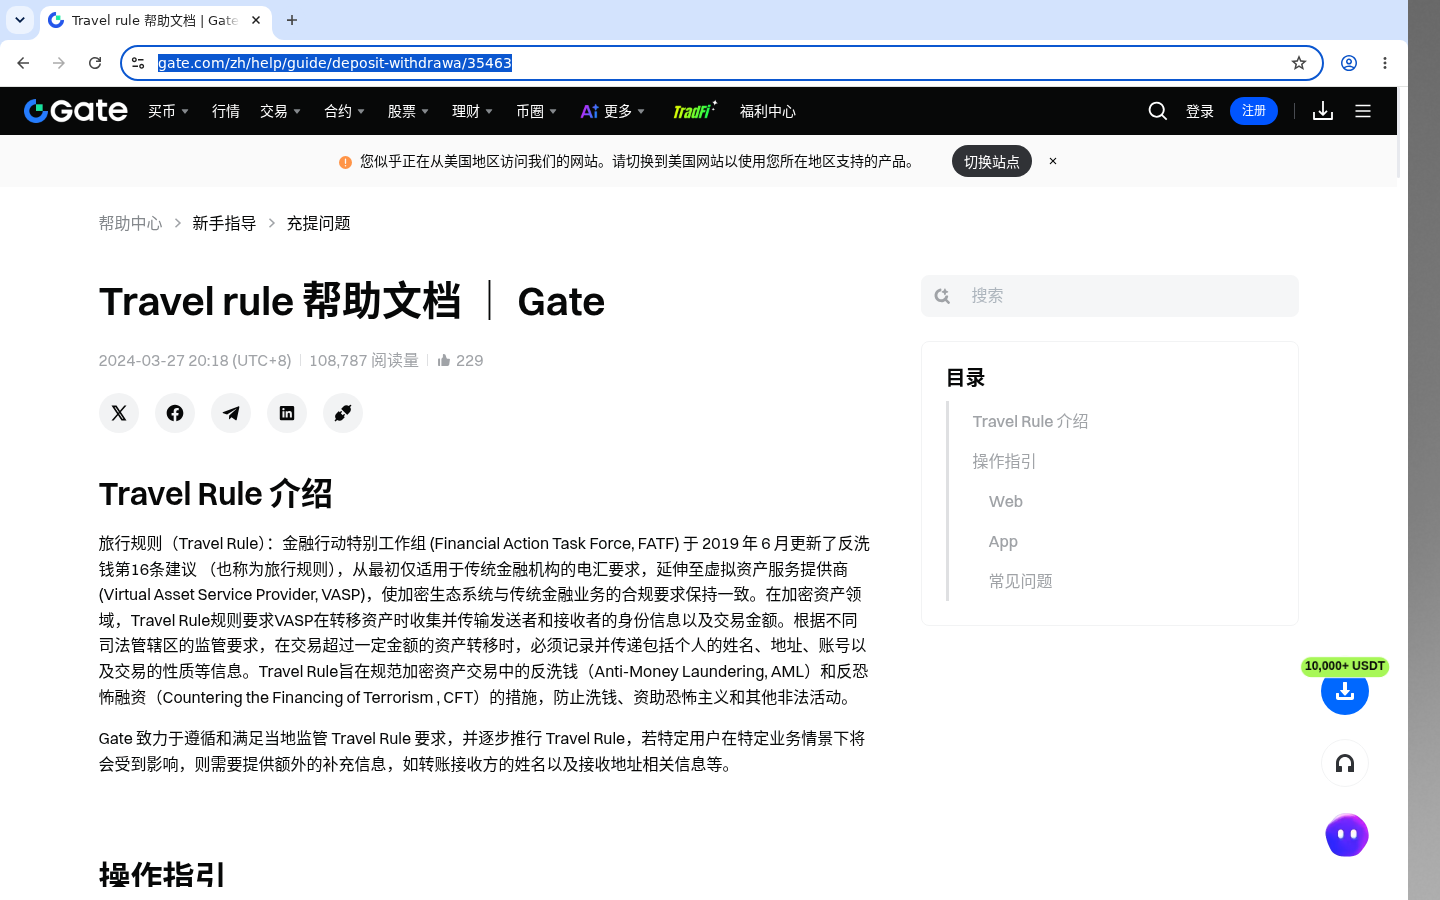This screenshot has height=900, width=1440.
Task: Reload the page
Action: [x=95, y=63]
